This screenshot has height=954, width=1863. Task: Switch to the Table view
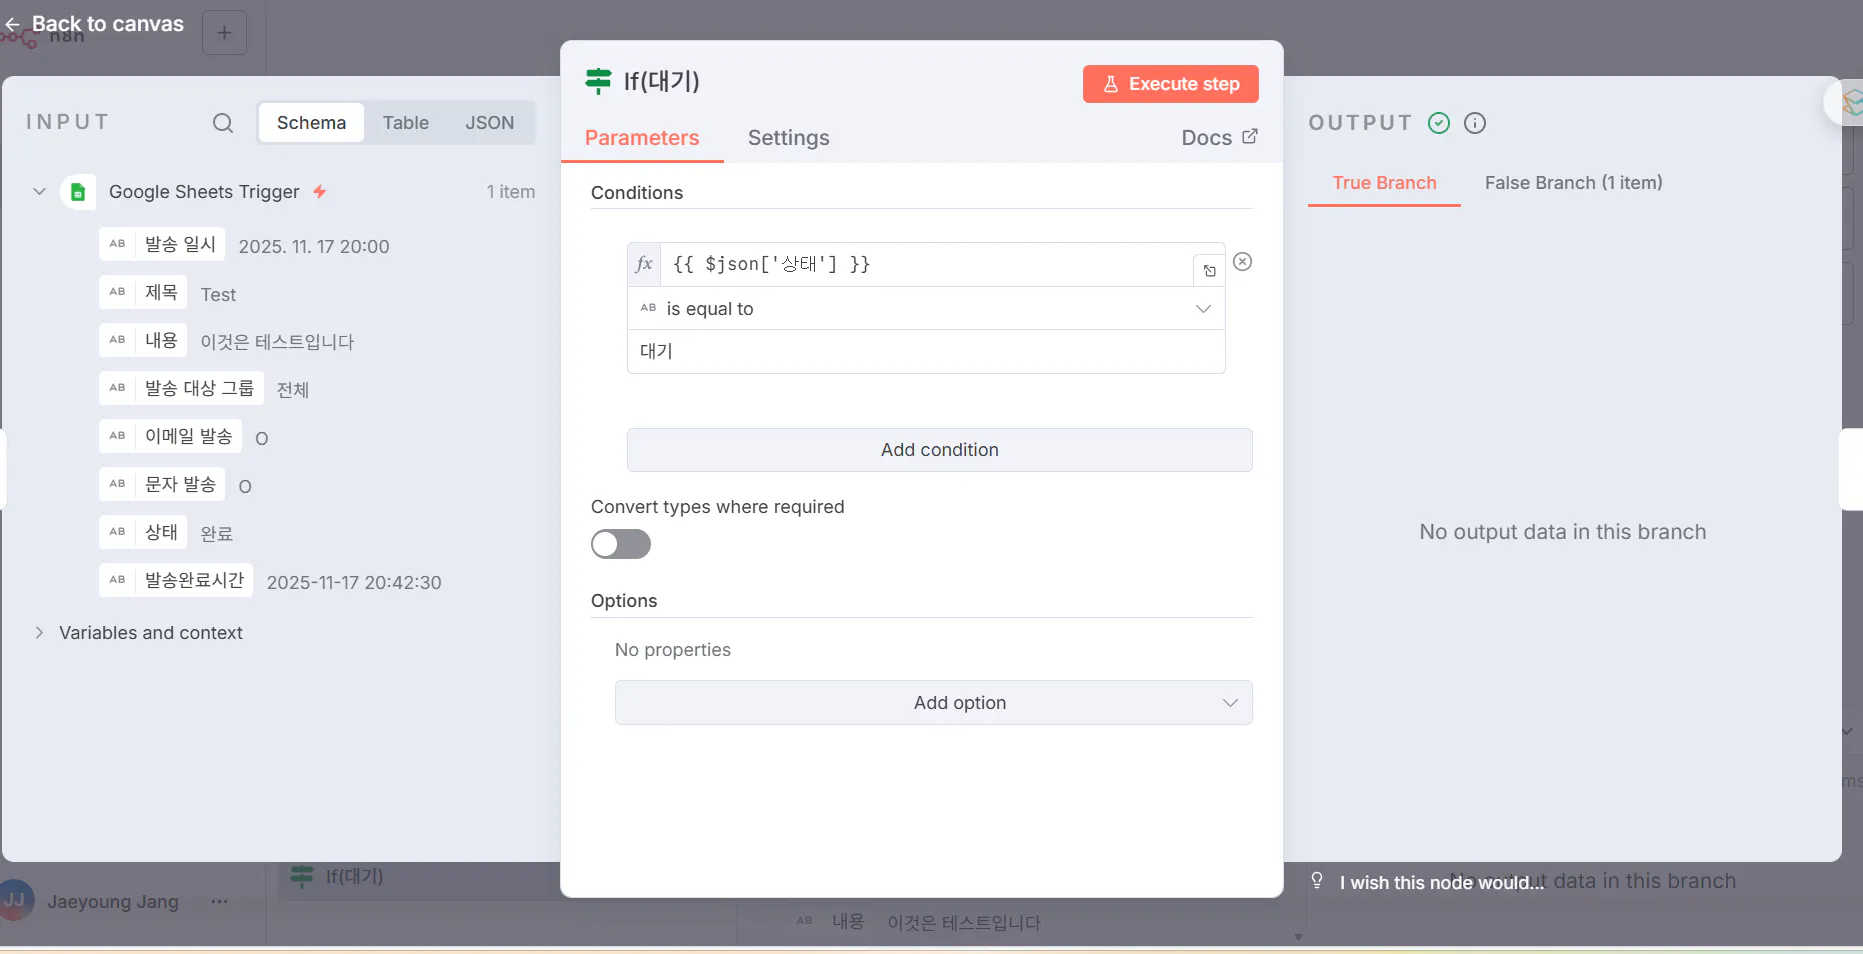406,123
